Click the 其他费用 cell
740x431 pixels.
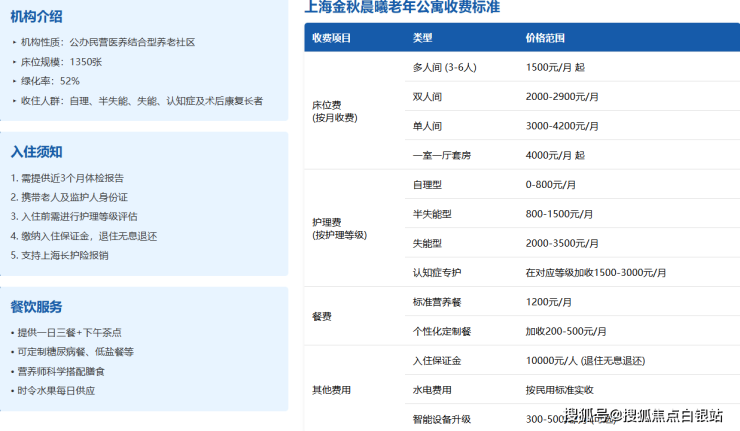point(331,389)
